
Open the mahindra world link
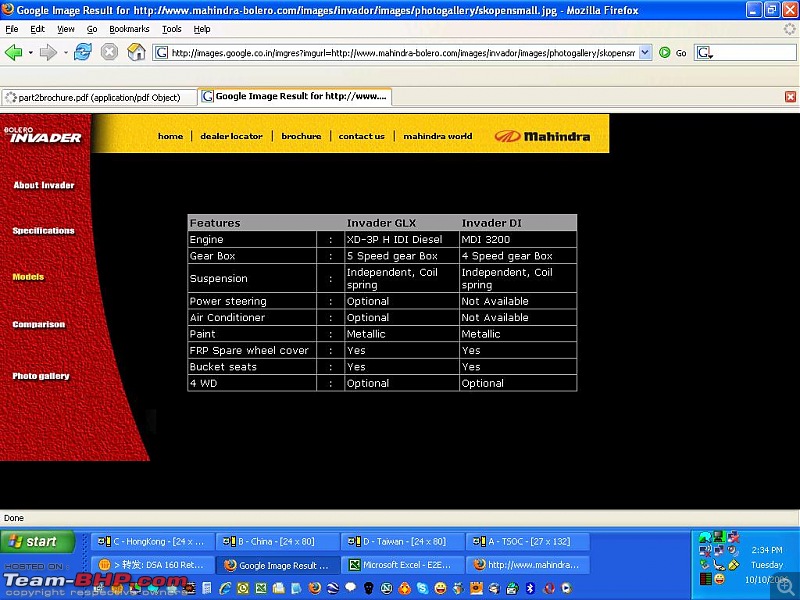click(x=438, y=136)
